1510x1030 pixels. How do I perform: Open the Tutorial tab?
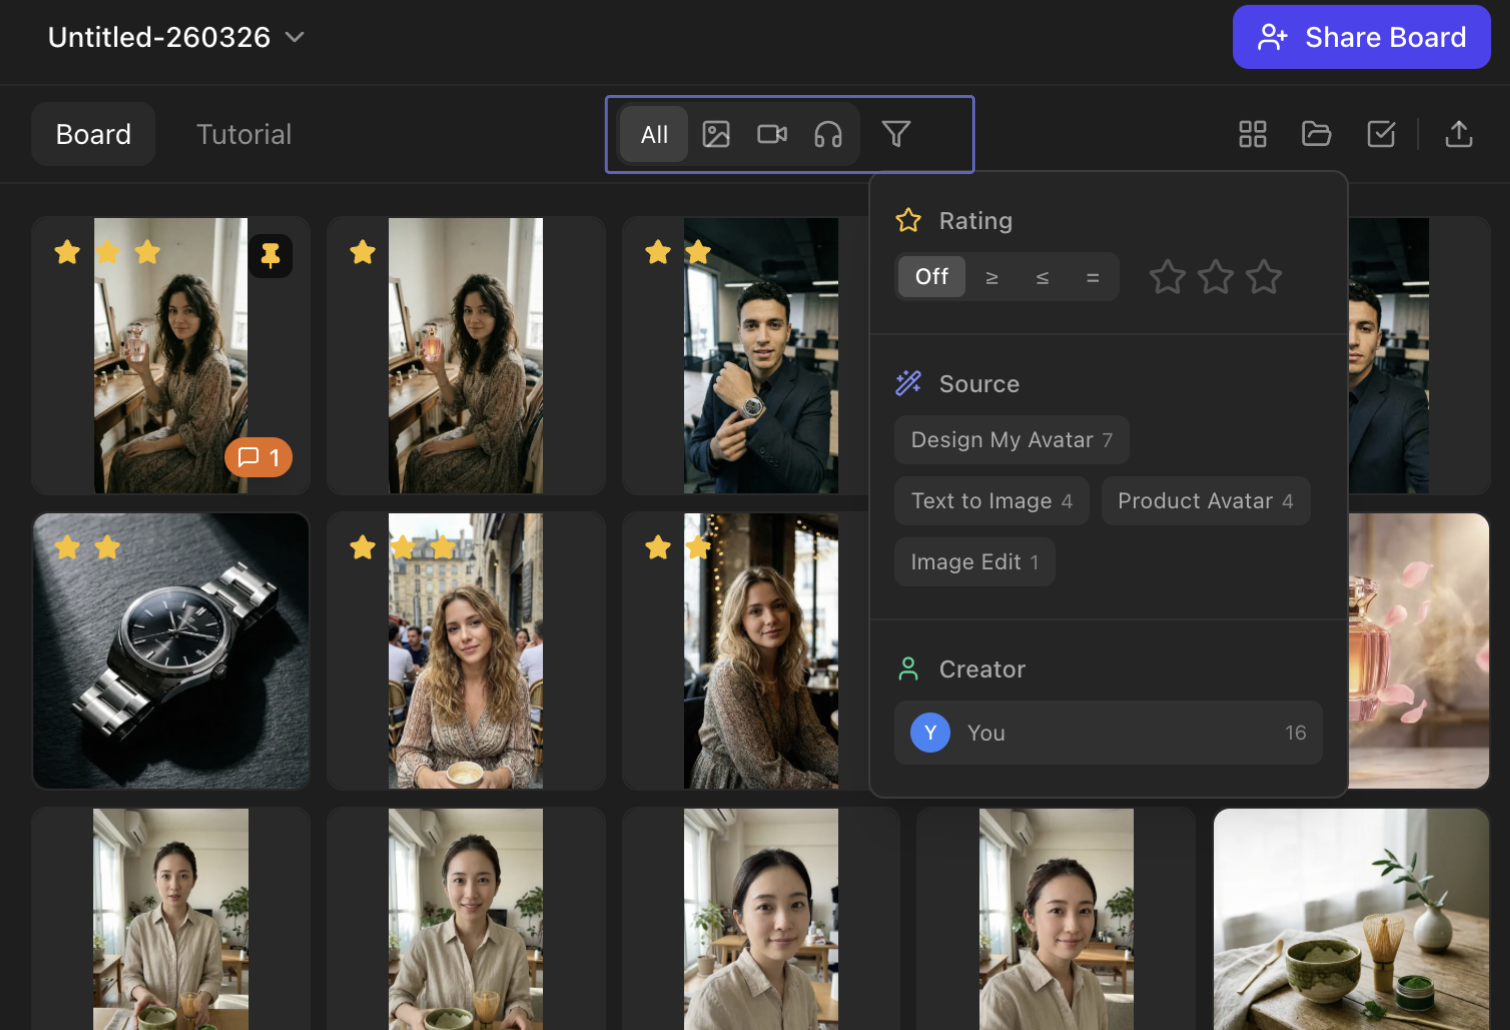(x=244, y=134)
